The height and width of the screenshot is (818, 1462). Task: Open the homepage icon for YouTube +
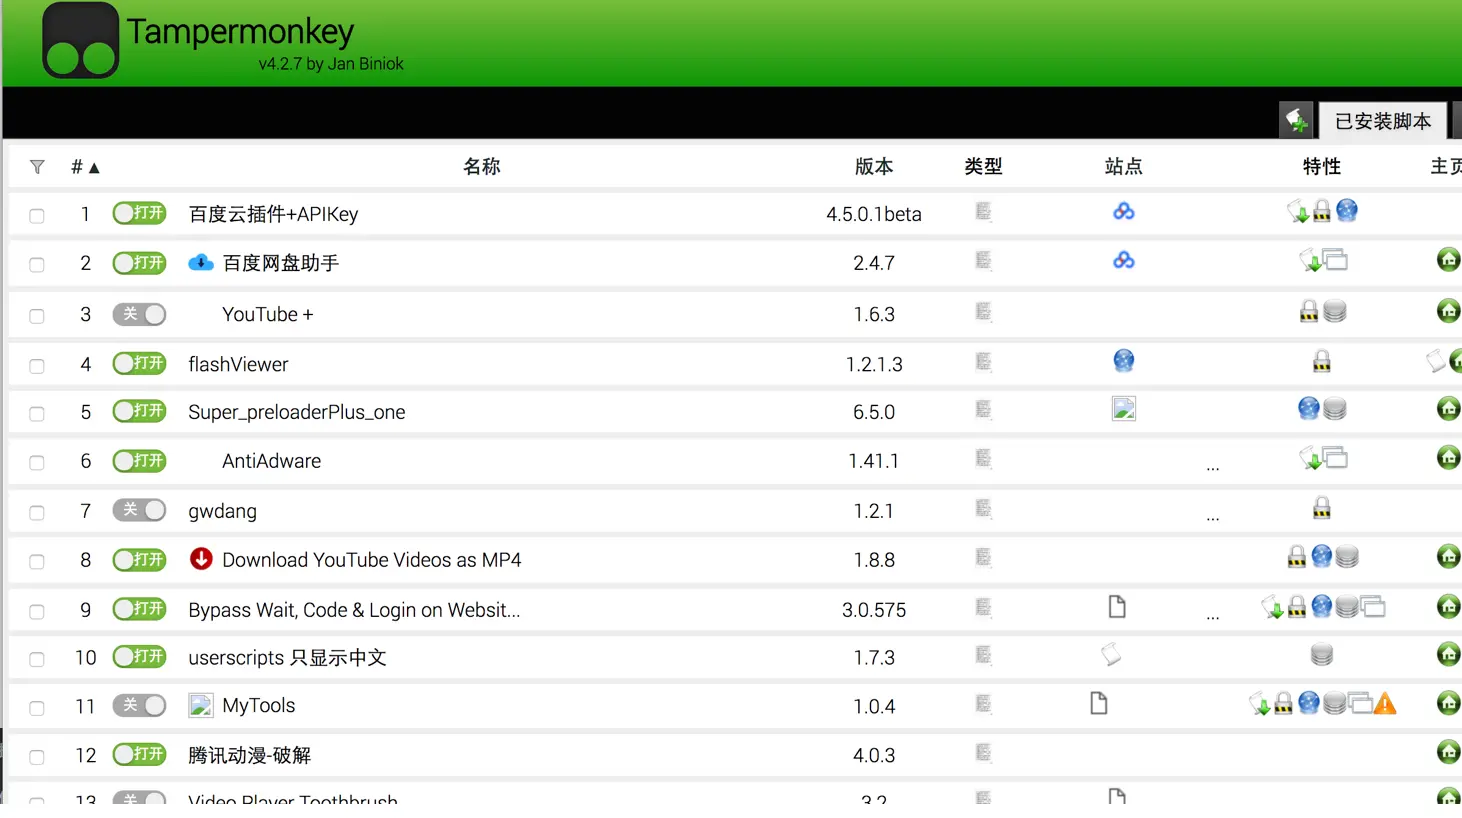pos(1448,311)
